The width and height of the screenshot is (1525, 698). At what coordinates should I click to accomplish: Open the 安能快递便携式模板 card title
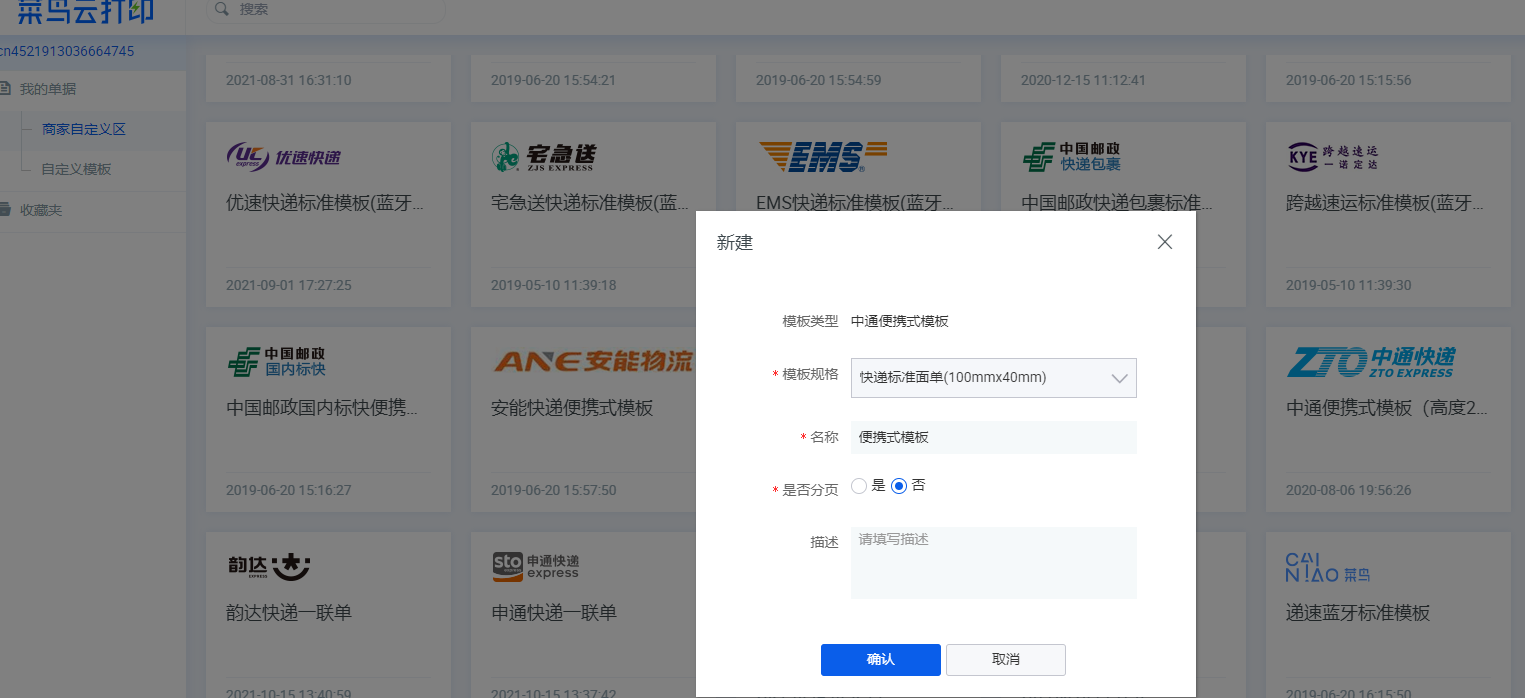point(573,408)
